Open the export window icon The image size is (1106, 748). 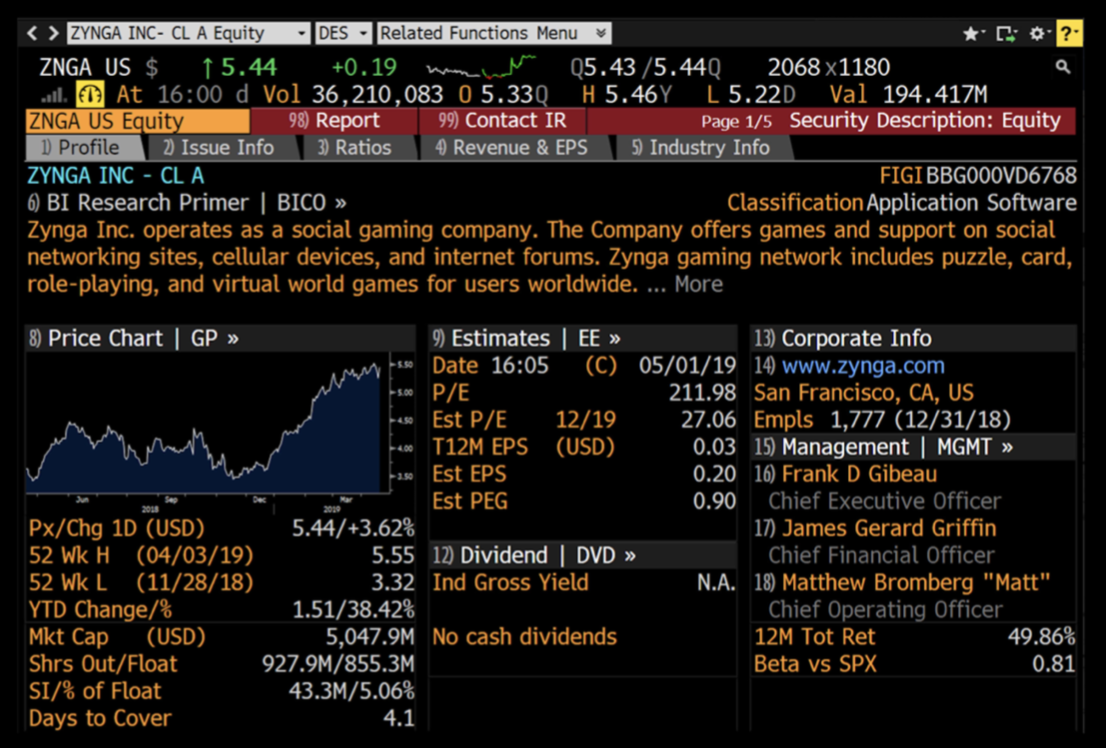(x=1006, y=33)
